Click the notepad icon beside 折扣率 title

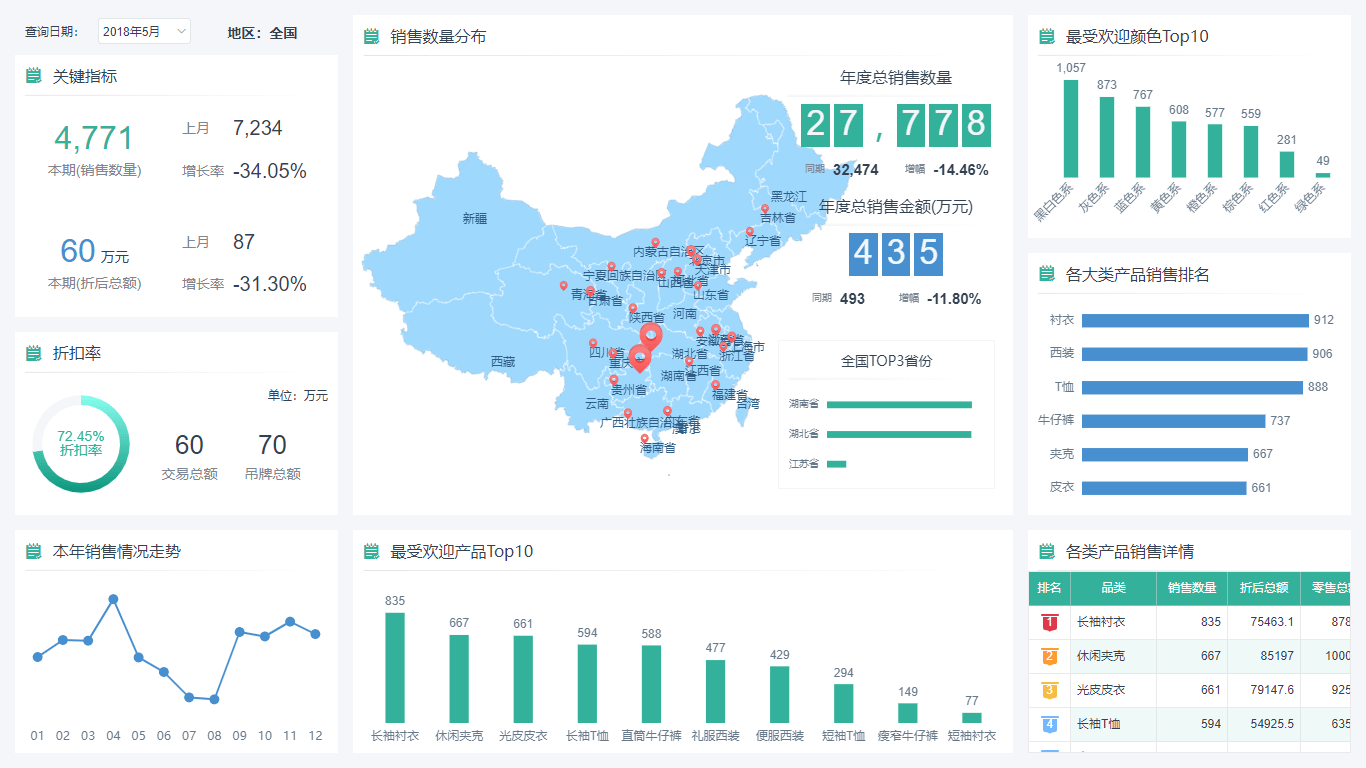(x=34, y=353)
